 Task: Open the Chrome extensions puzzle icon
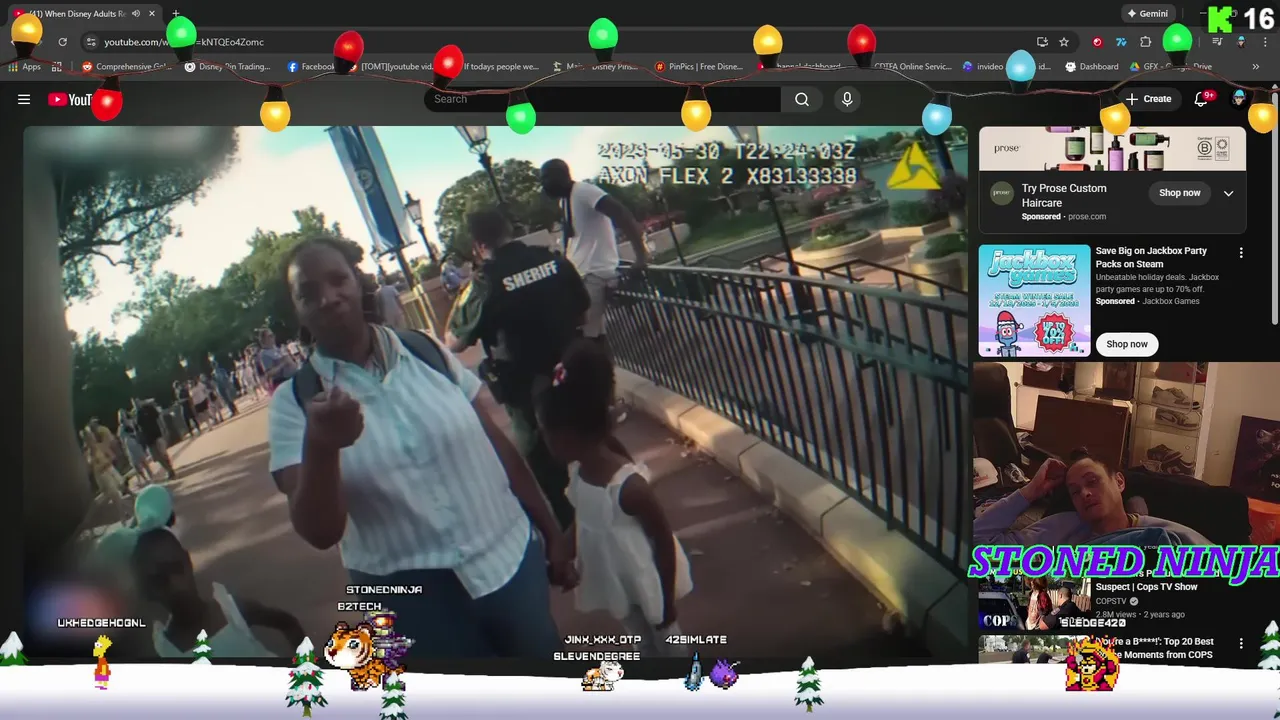tap(1146, 42)
